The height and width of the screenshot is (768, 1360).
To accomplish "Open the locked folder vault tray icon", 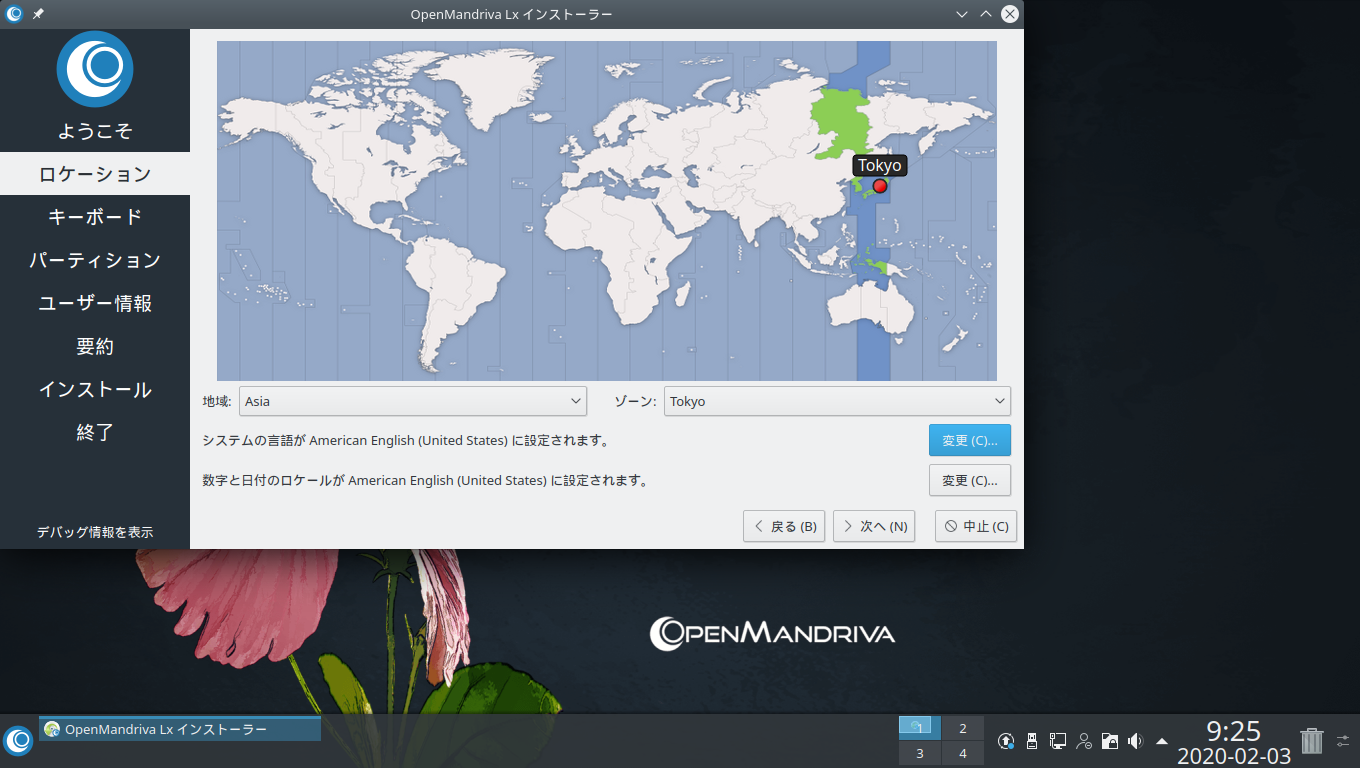I will 1110,741.
